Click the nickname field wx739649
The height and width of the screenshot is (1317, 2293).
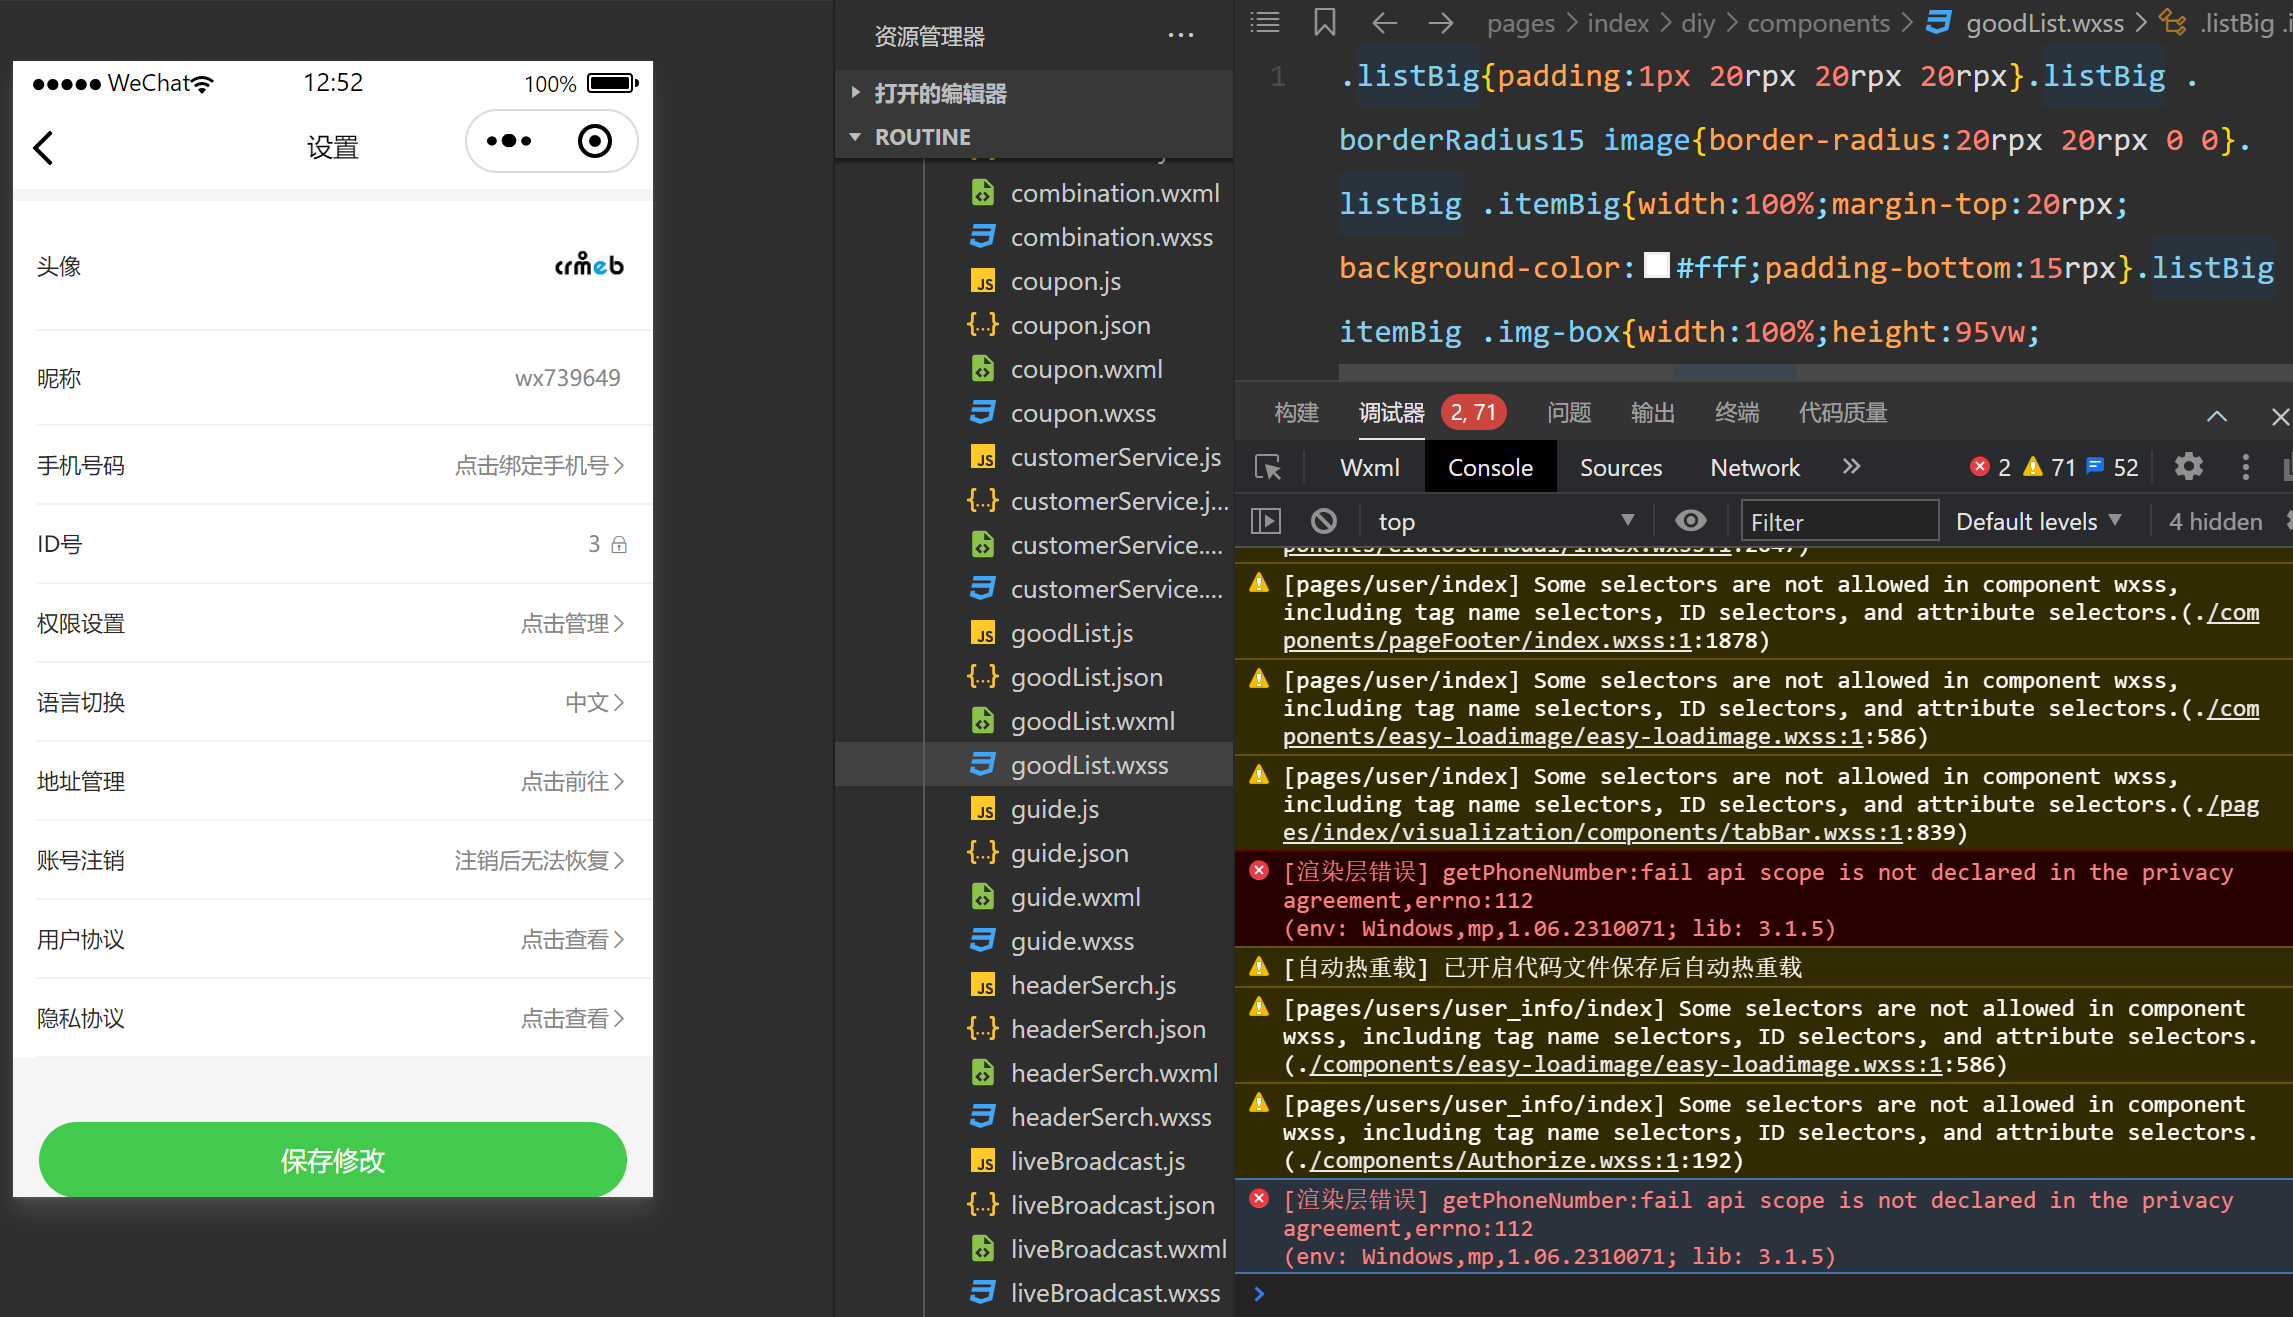pyautogui.click(x=567, y=378)
